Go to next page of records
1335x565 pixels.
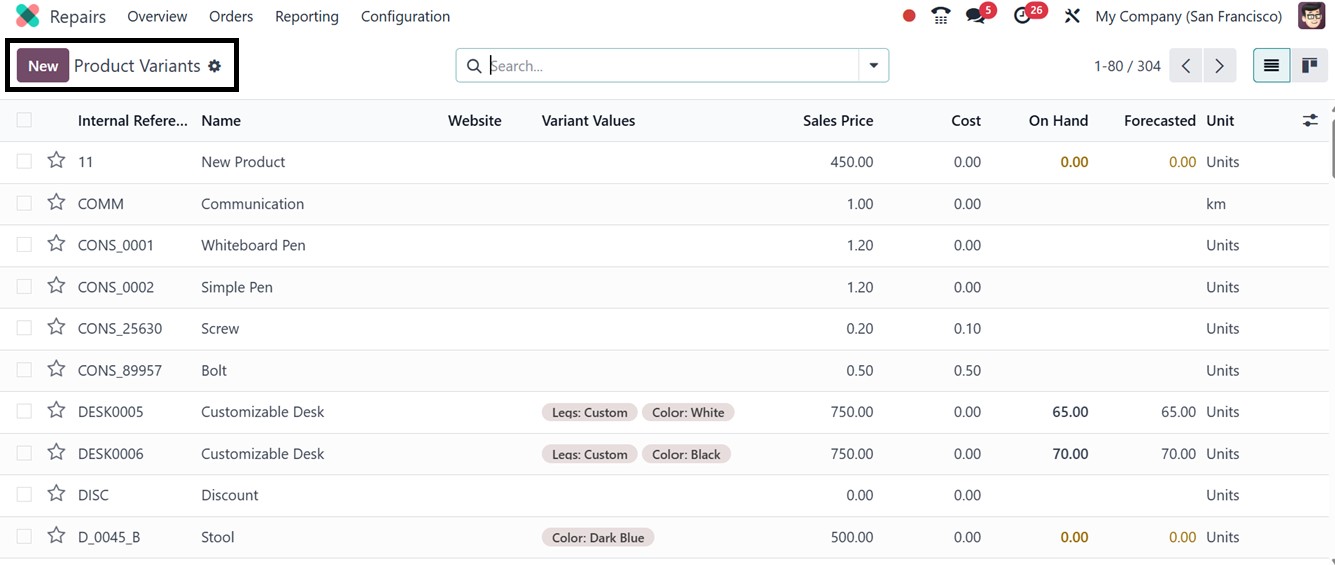click(x=1219, y=66)
